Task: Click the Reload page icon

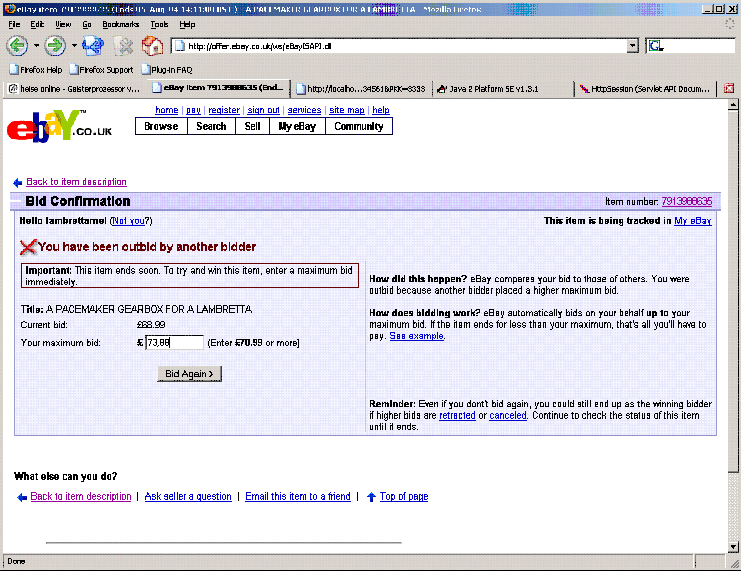Action: (93, 46)
